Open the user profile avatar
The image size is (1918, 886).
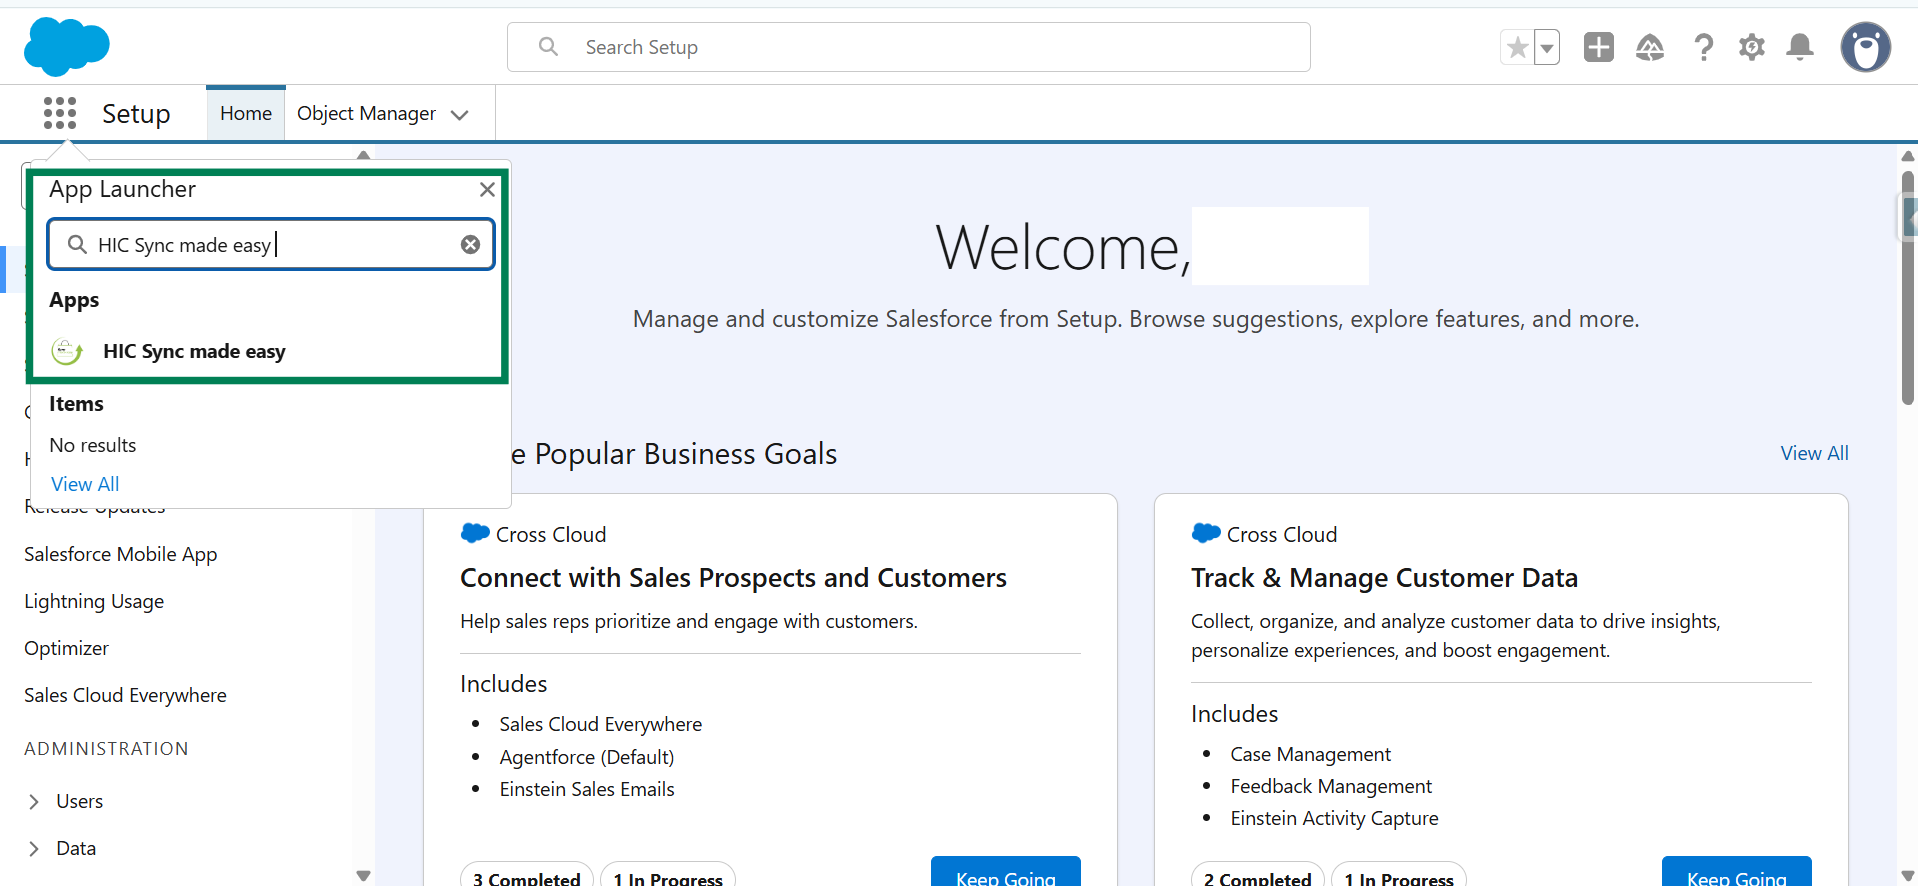tap(1865, 47)
